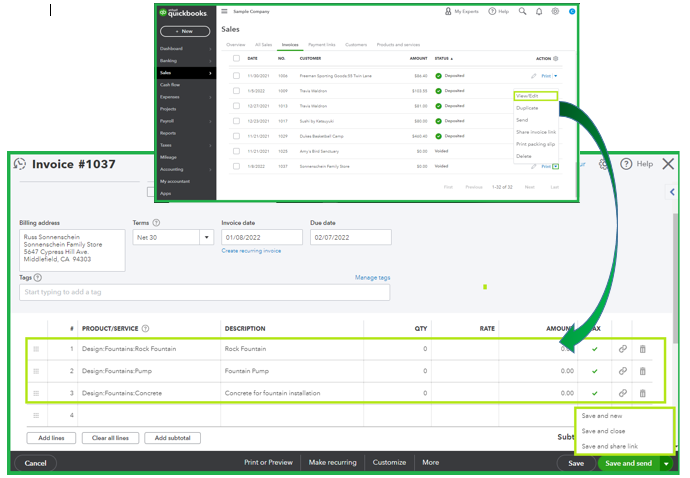Sort by the STATUS column arrow
The width and height of the screenshot is (690, 478).
(x=451, y=59)
